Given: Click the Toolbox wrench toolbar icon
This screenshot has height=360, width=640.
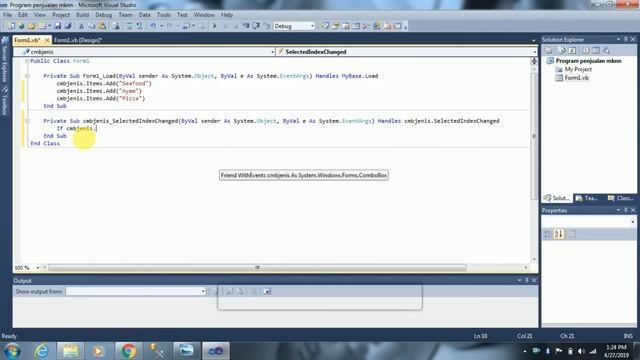Looking at the screenshot, I should [x=367, y=26].
